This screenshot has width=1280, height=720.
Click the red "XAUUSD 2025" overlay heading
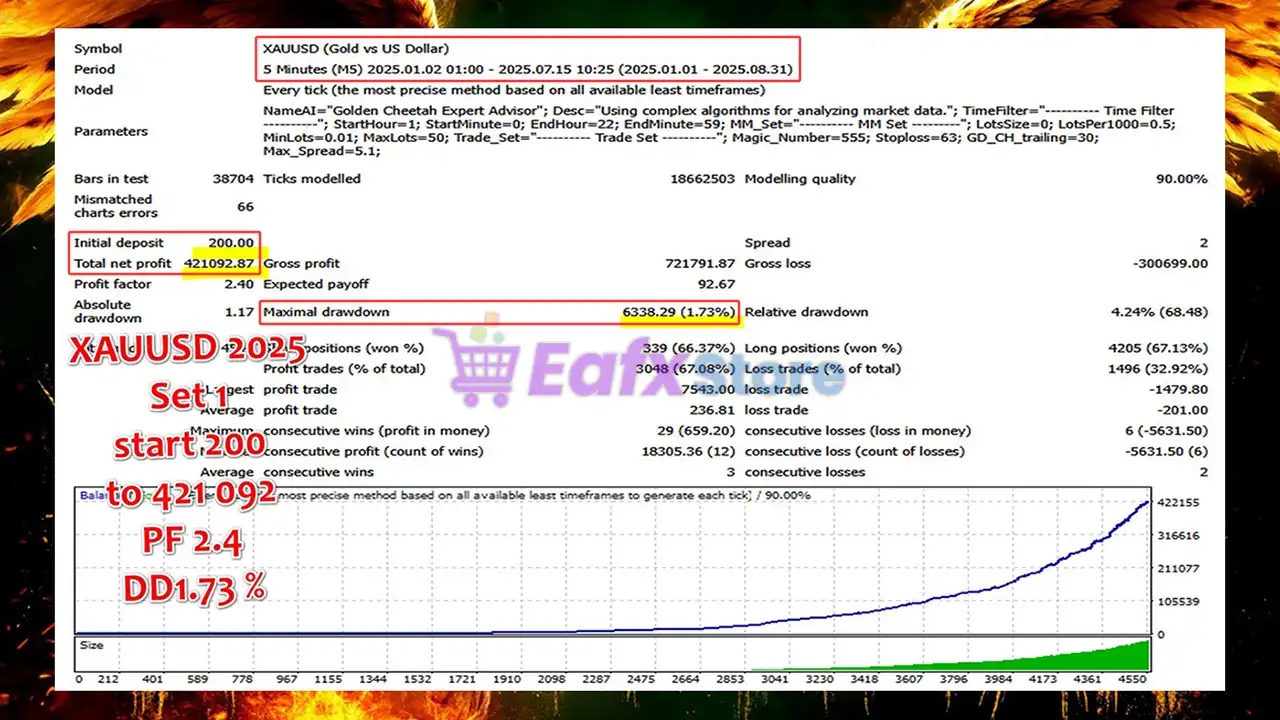coord(188,351)
